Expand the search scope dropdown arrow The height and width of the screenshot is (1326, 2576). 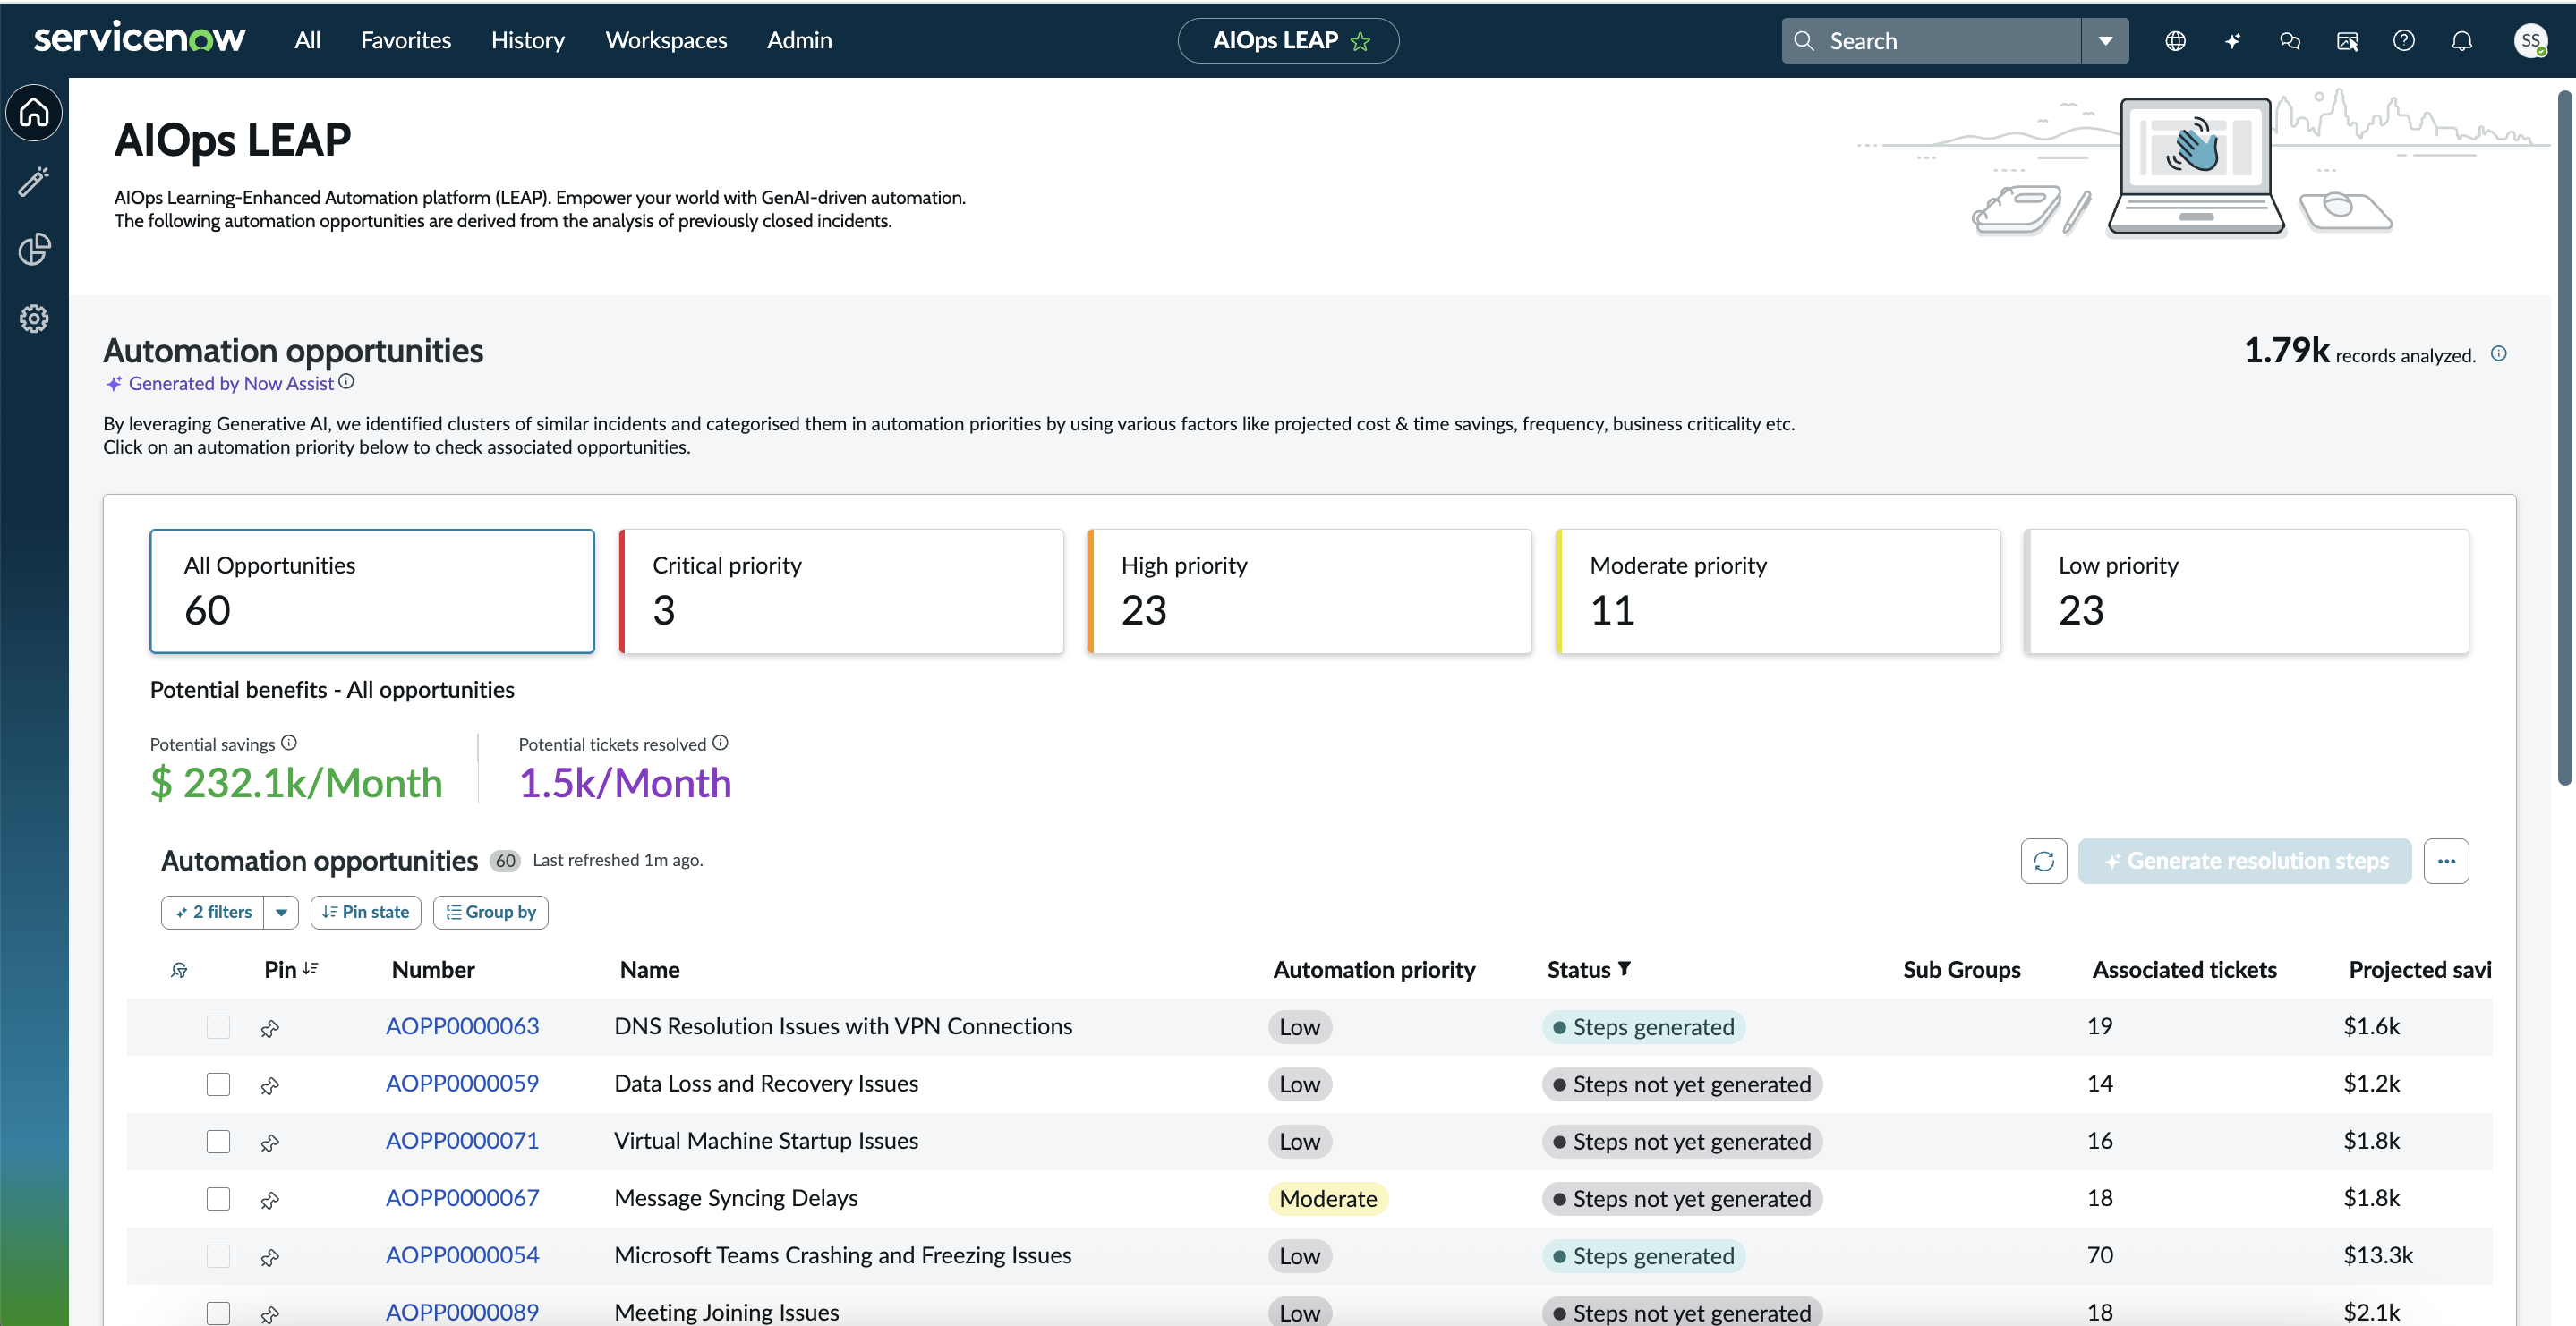click(2105, 41)
